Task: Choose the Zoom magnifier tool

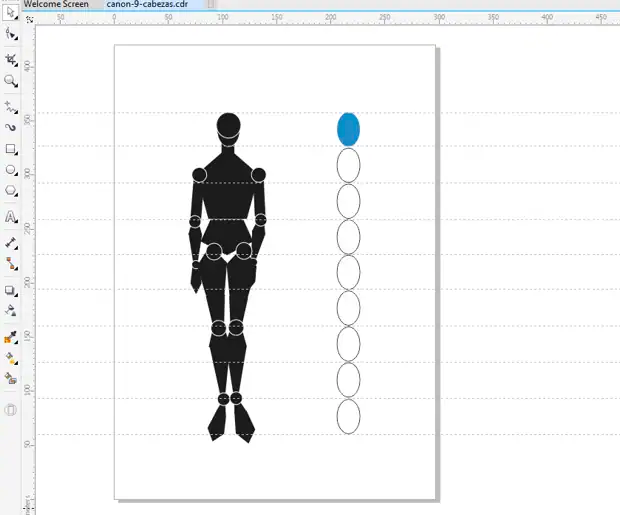Action: point(11,81)
